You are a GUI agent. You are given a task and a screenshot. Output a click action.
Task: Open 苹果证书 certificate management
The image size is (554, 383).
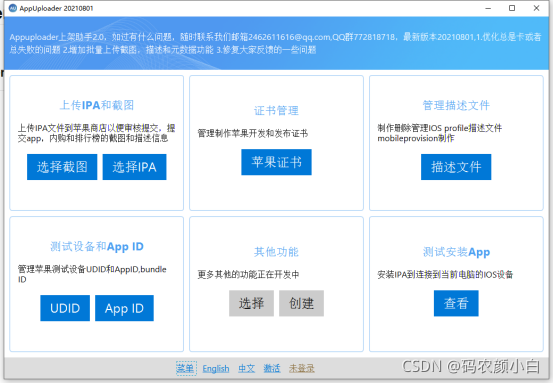pyautogui.click(x=276, y=162)
